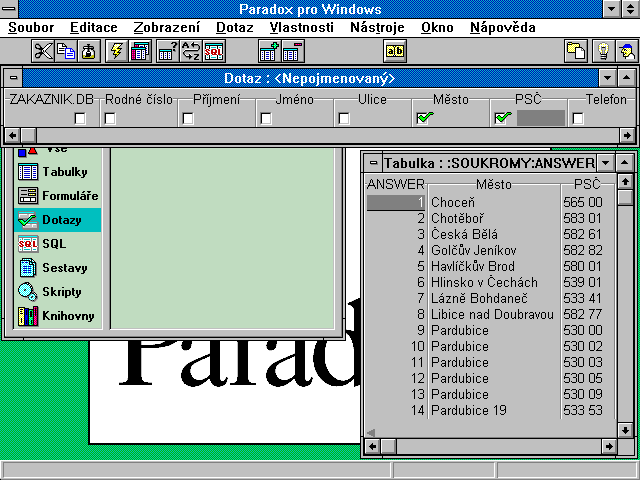
Task: Select the Chotěboř row city cell
Action: click(x=494, y=218)
